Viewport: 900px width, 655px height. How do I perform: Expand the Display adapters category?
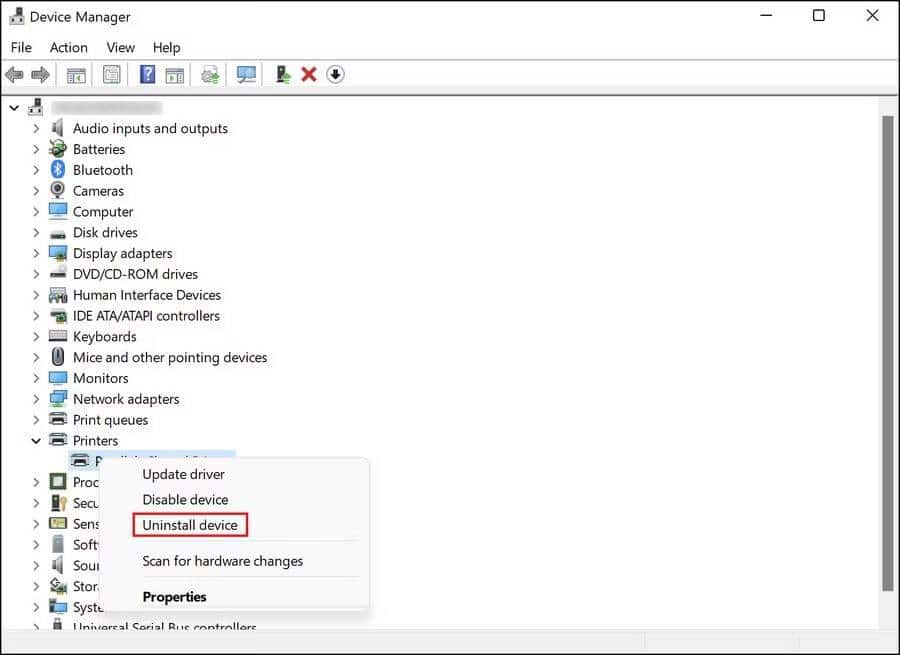coord(37,253)
